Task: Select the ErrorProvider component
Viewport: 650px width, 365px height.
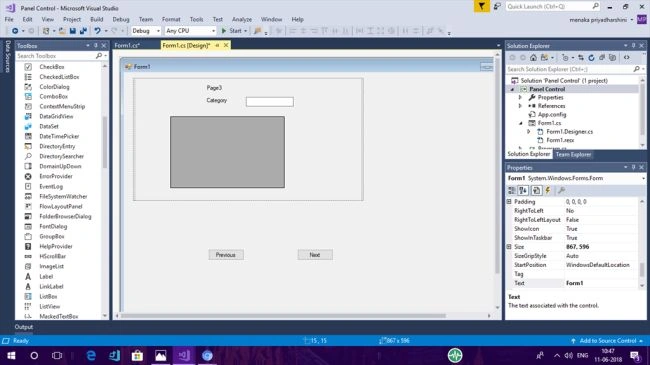Action: (56, 176)
